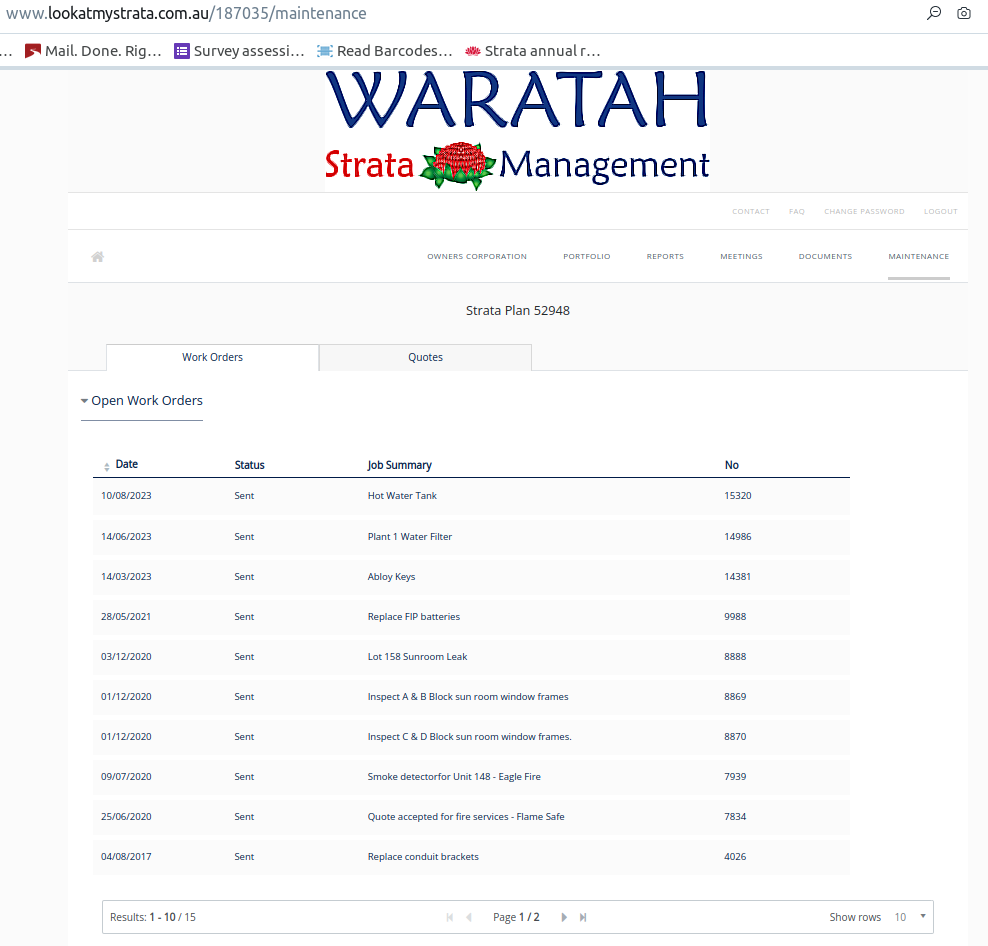This screenshot has width=988, height=946.
Task: Click the FAQ link
Action: click(x=796, y=212)
